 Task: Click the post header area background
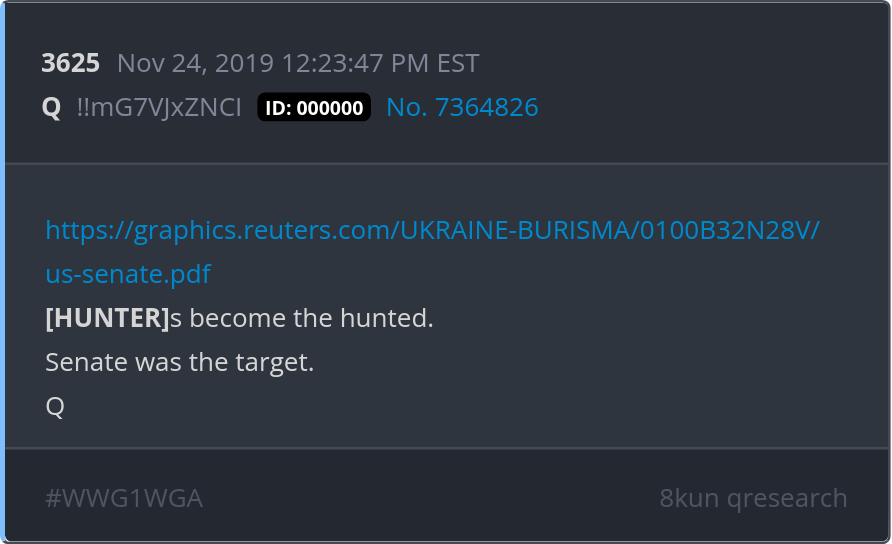(x=683, y=83)
